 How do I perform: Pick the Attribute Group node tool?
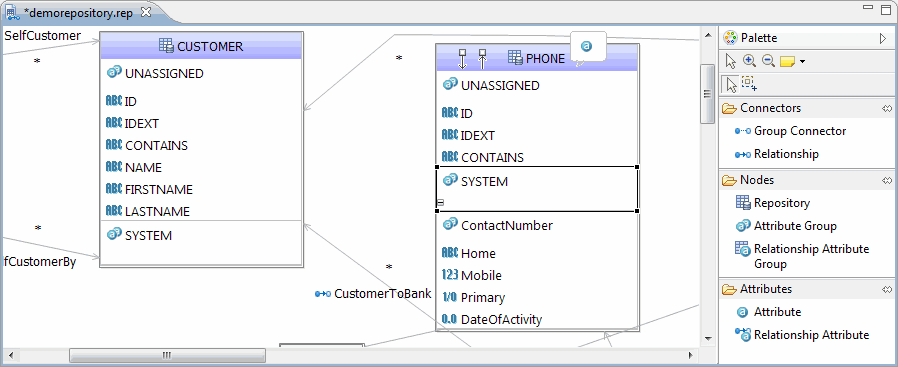(x=786, y=226)
